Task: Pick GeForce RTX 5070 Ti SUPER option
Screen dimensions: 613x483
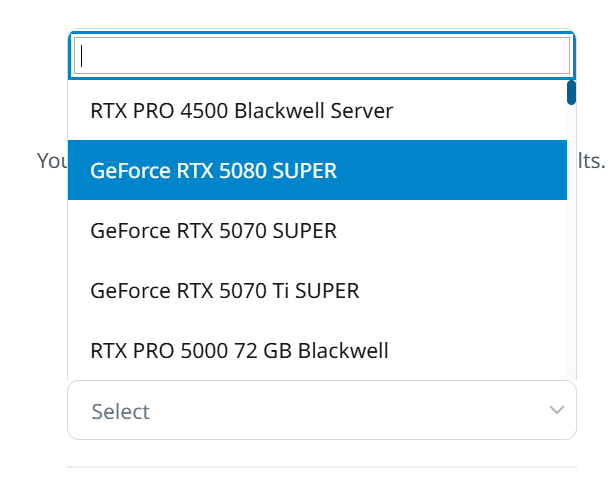Action: click(317, 290)
